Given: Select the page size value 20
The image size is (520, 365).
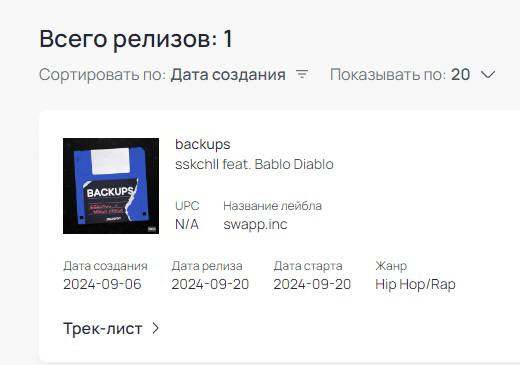Looking at the screenshot, I should click(460, 74).
